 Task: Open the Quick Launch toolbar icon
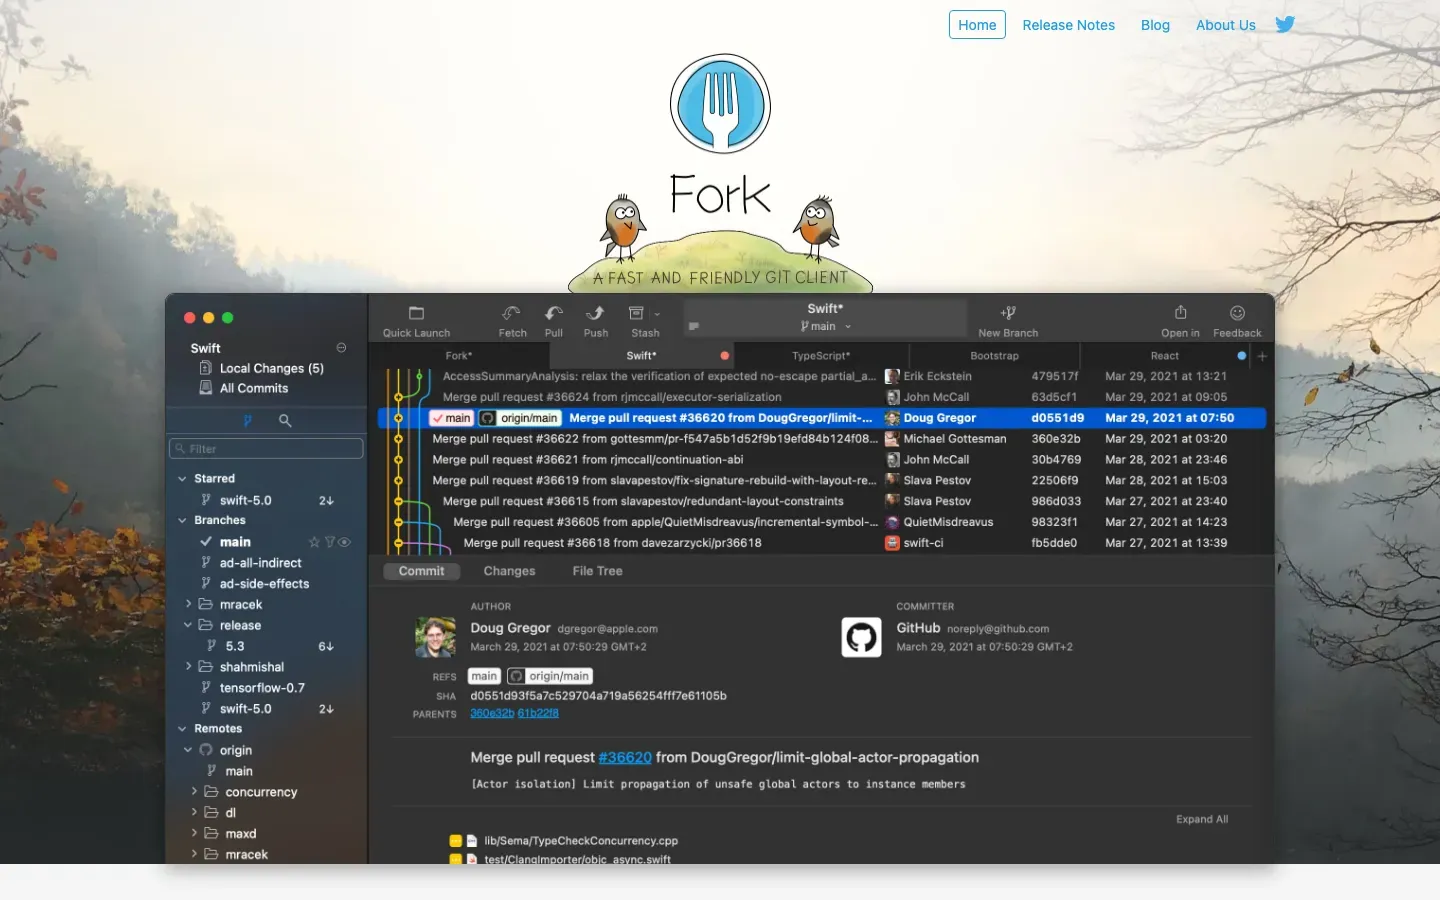tap(417, 313)
